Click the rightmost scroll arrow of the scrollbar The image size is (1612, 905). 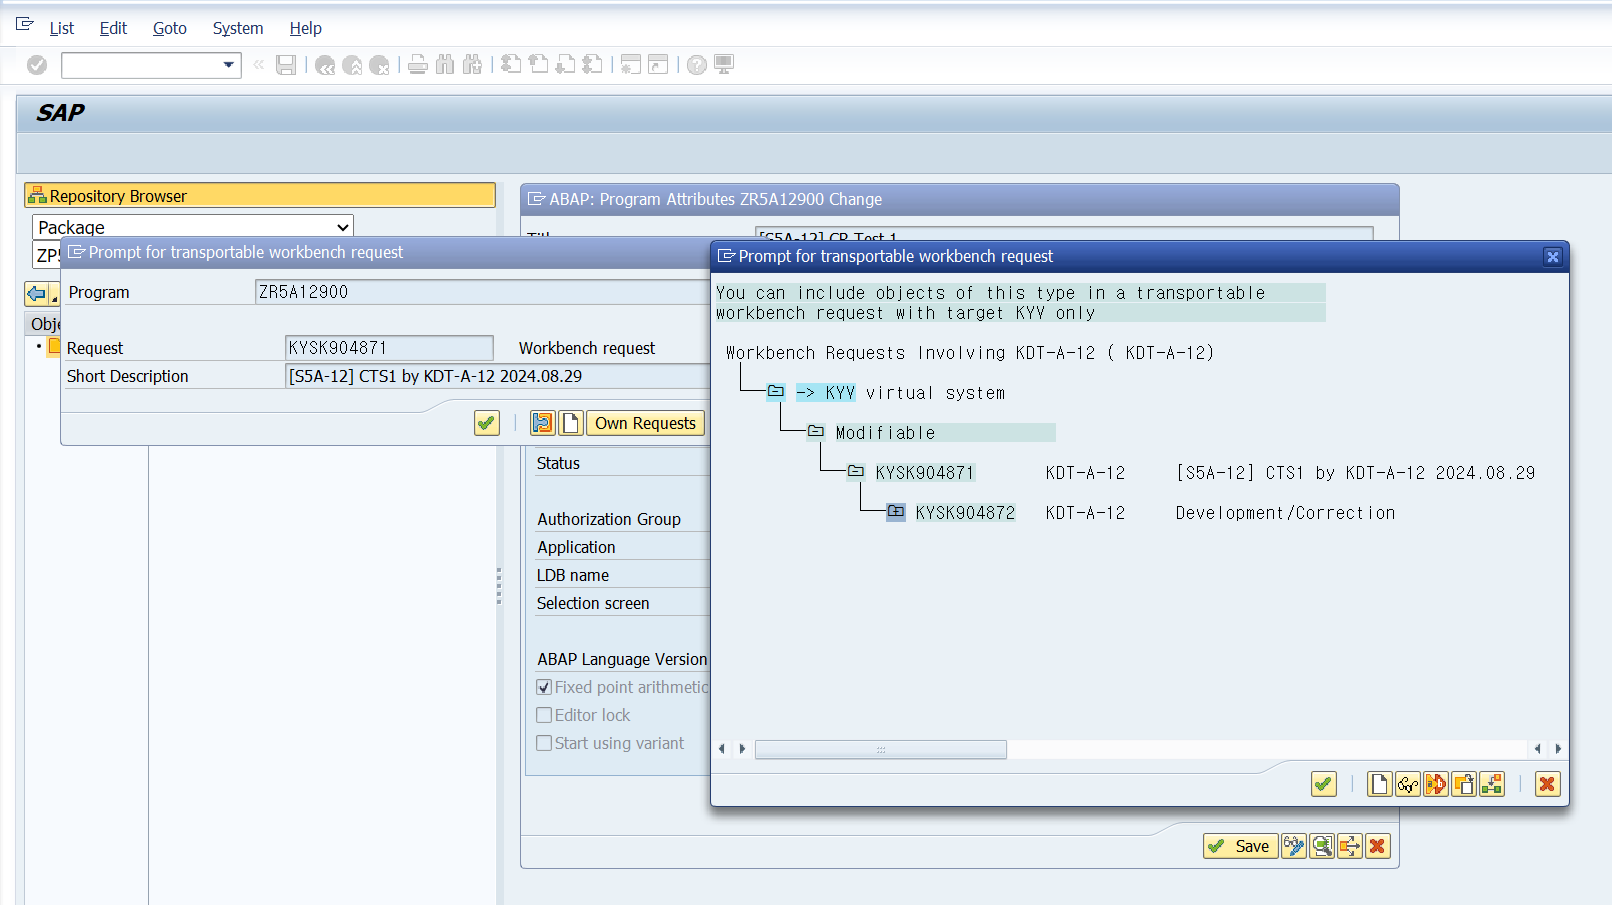(1557, 749)
